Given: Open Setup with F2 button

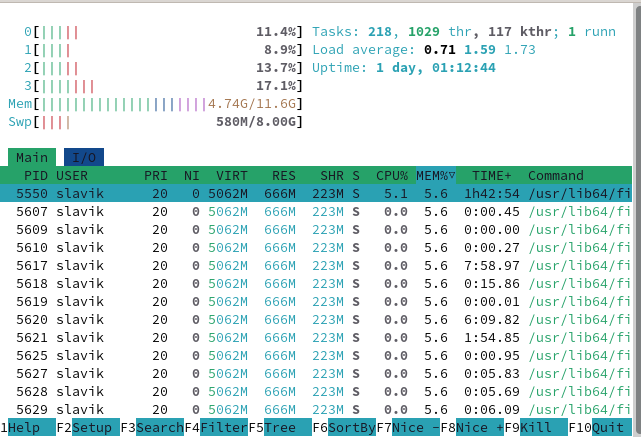Looking at the screenshot, I should pyautogui.click(x=88, y=428).
